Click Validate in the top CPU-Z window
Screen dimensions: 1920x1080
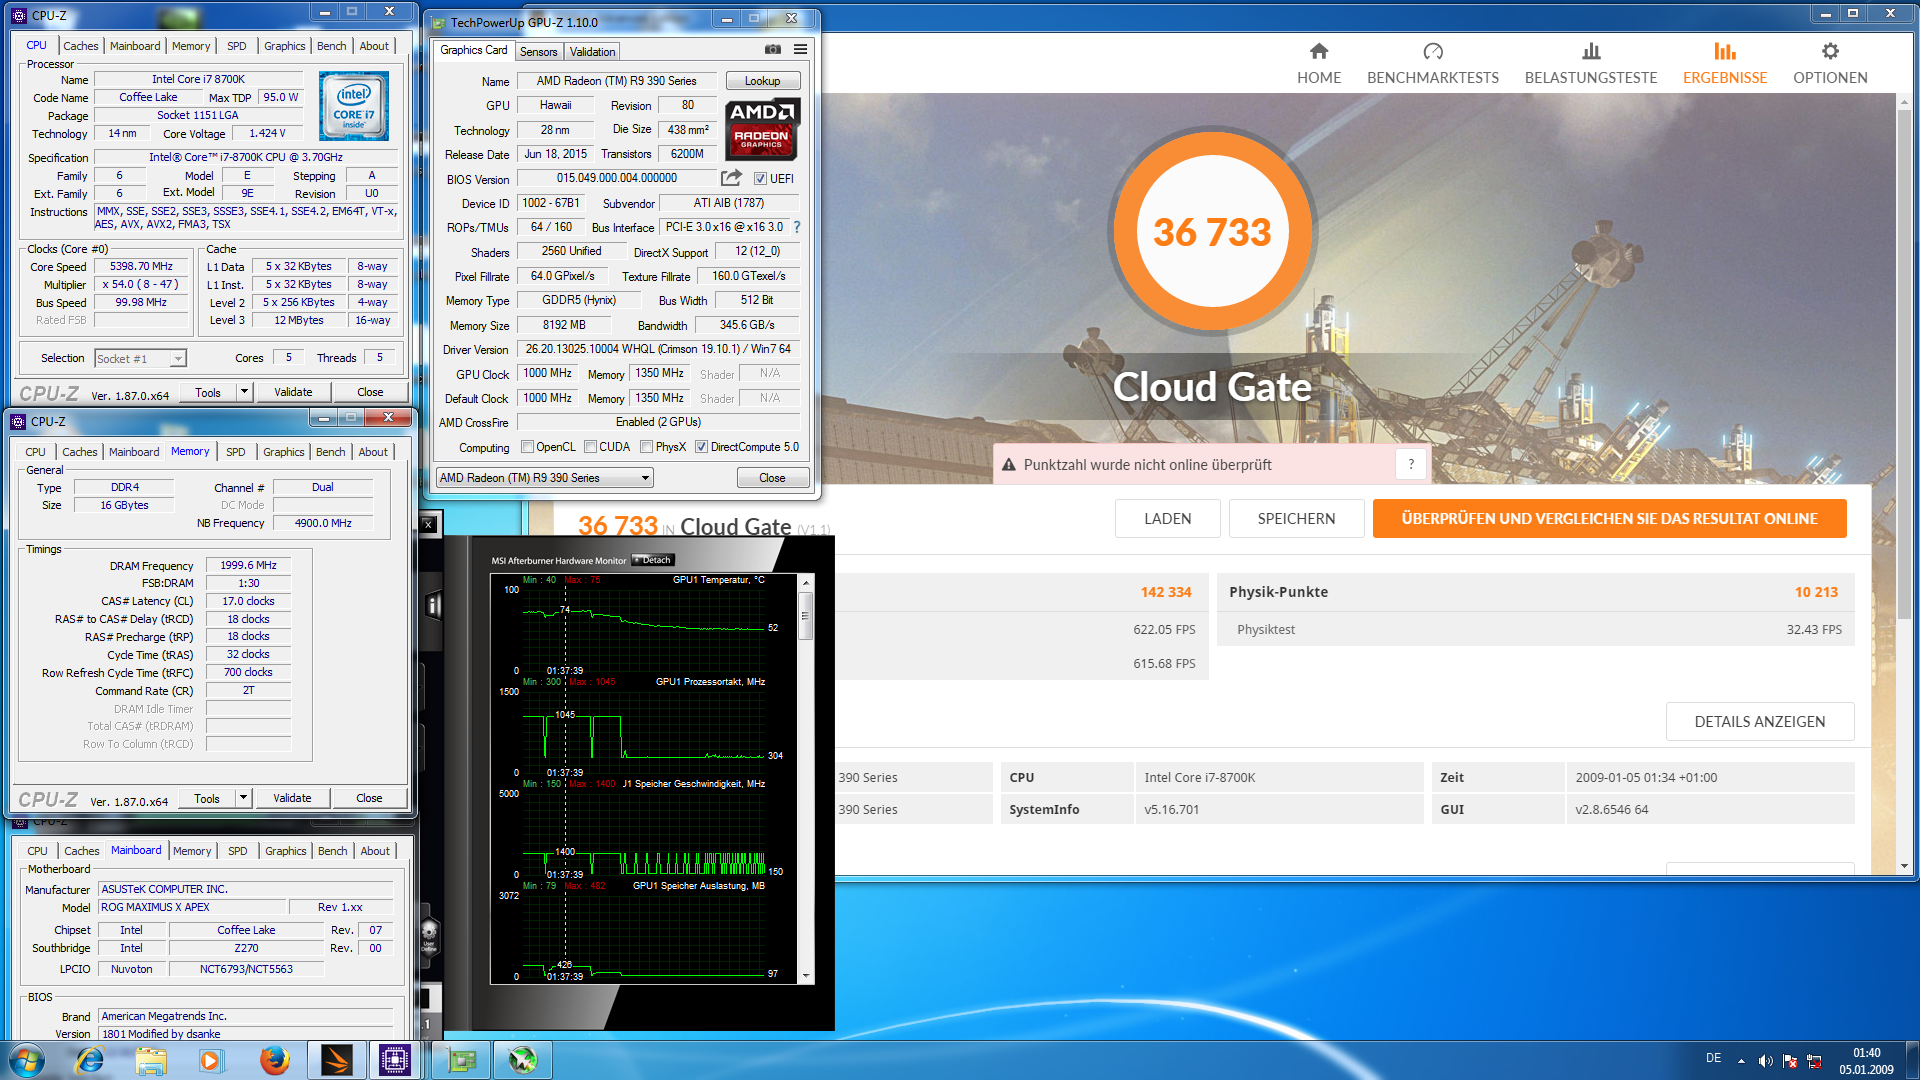coord(293,392)
